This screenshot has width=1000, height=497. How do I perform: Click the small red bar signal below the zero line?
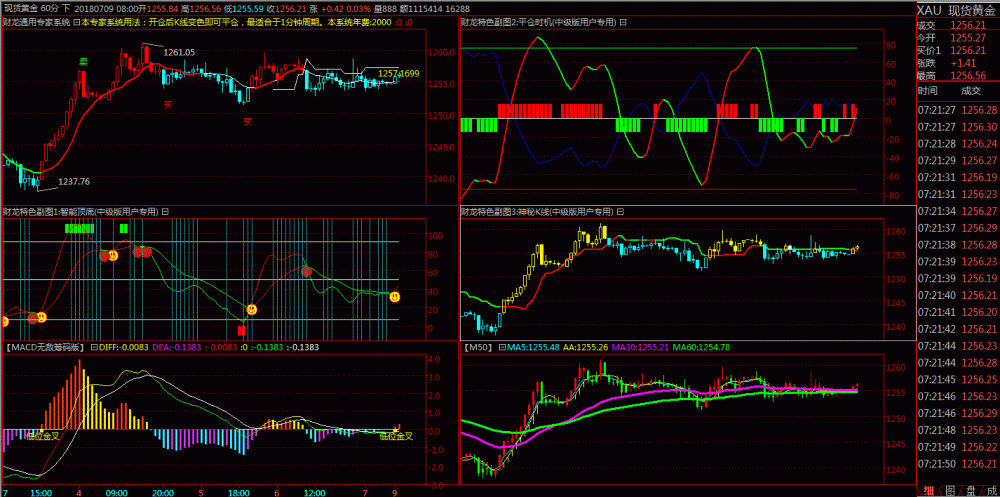click(x=242, y=330)
